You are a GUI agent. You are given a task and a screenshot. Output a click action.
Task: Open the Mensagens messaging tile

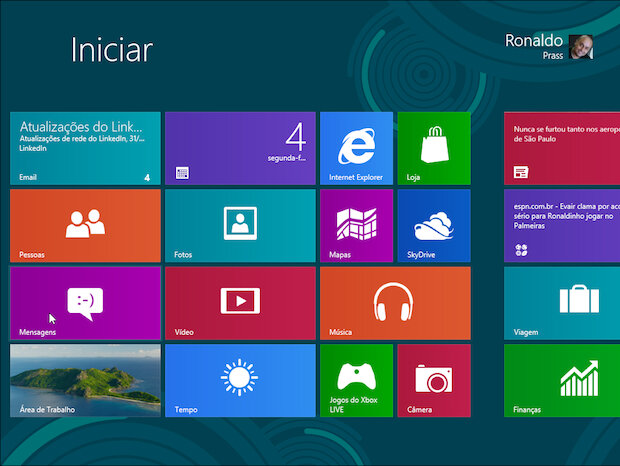(85, 303)
